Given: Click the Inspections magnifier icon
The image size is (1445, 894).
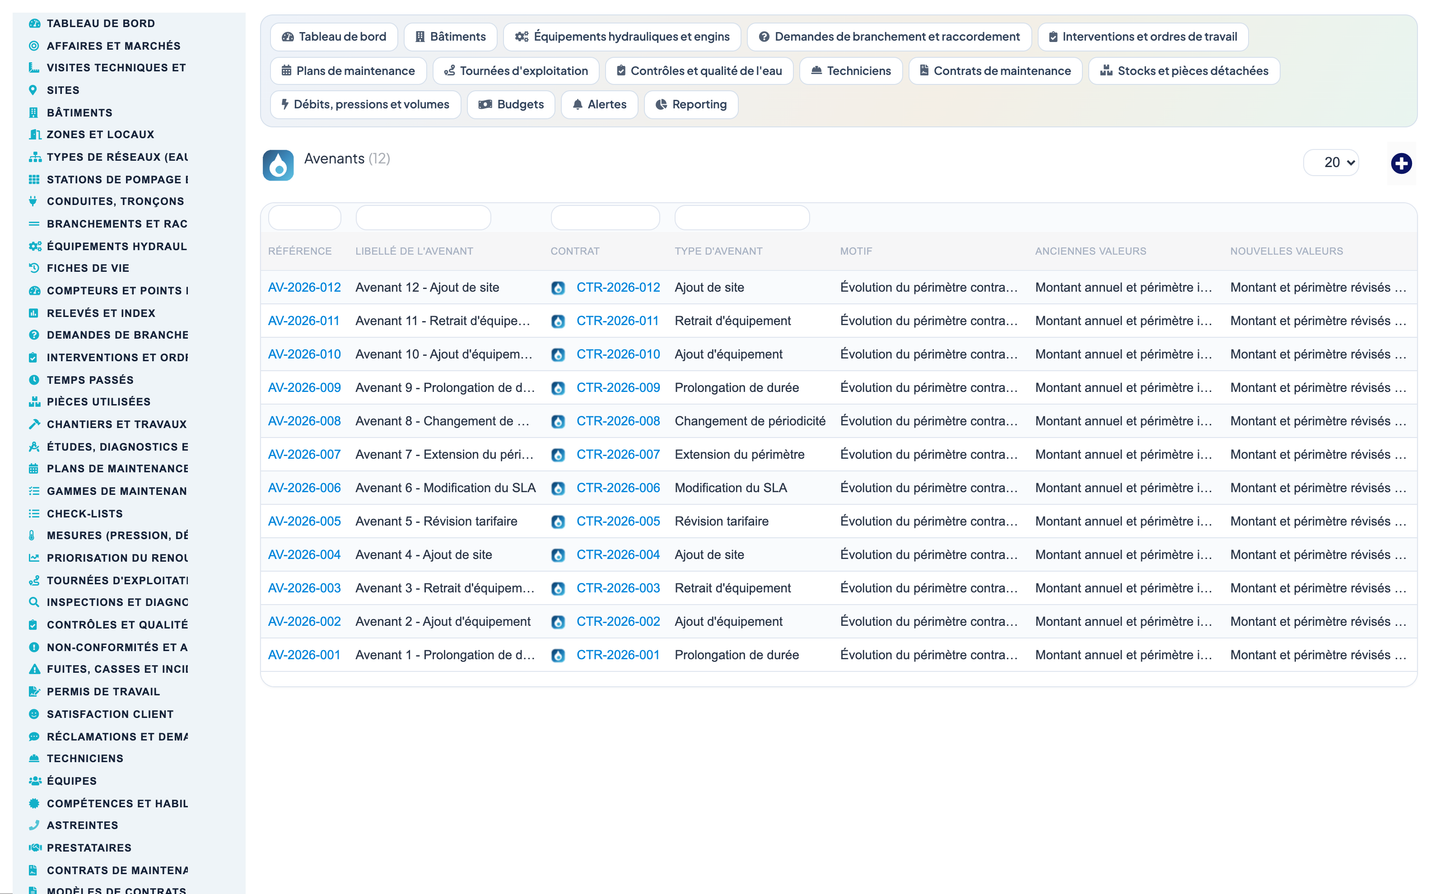Looking at the screenshot, I should pyautogui.click(x=34, y=602).
